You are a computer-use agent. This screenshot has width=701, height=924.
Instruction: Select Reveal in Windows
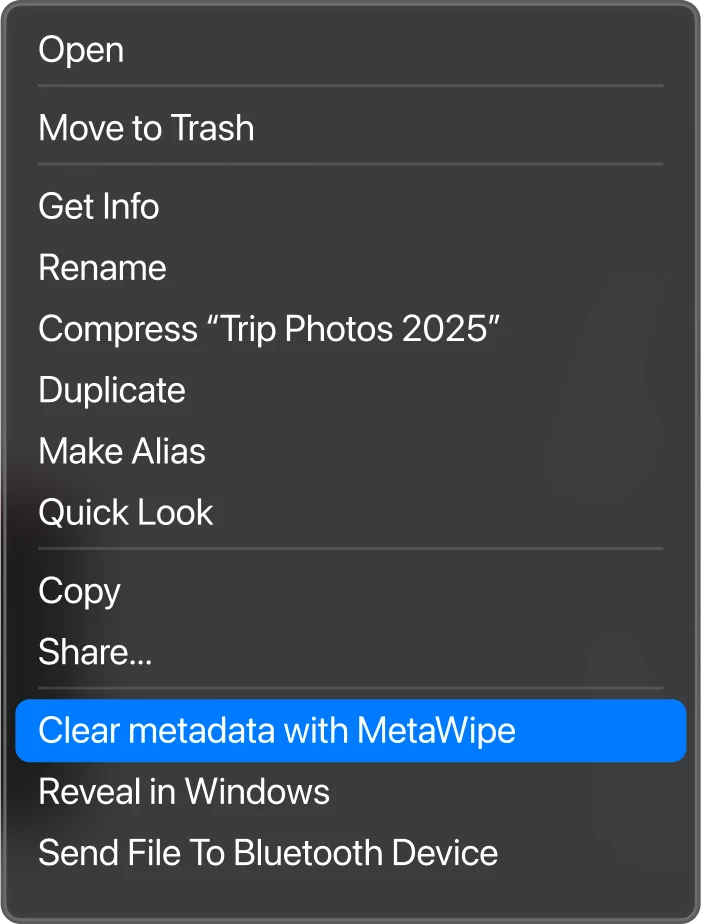183,791
